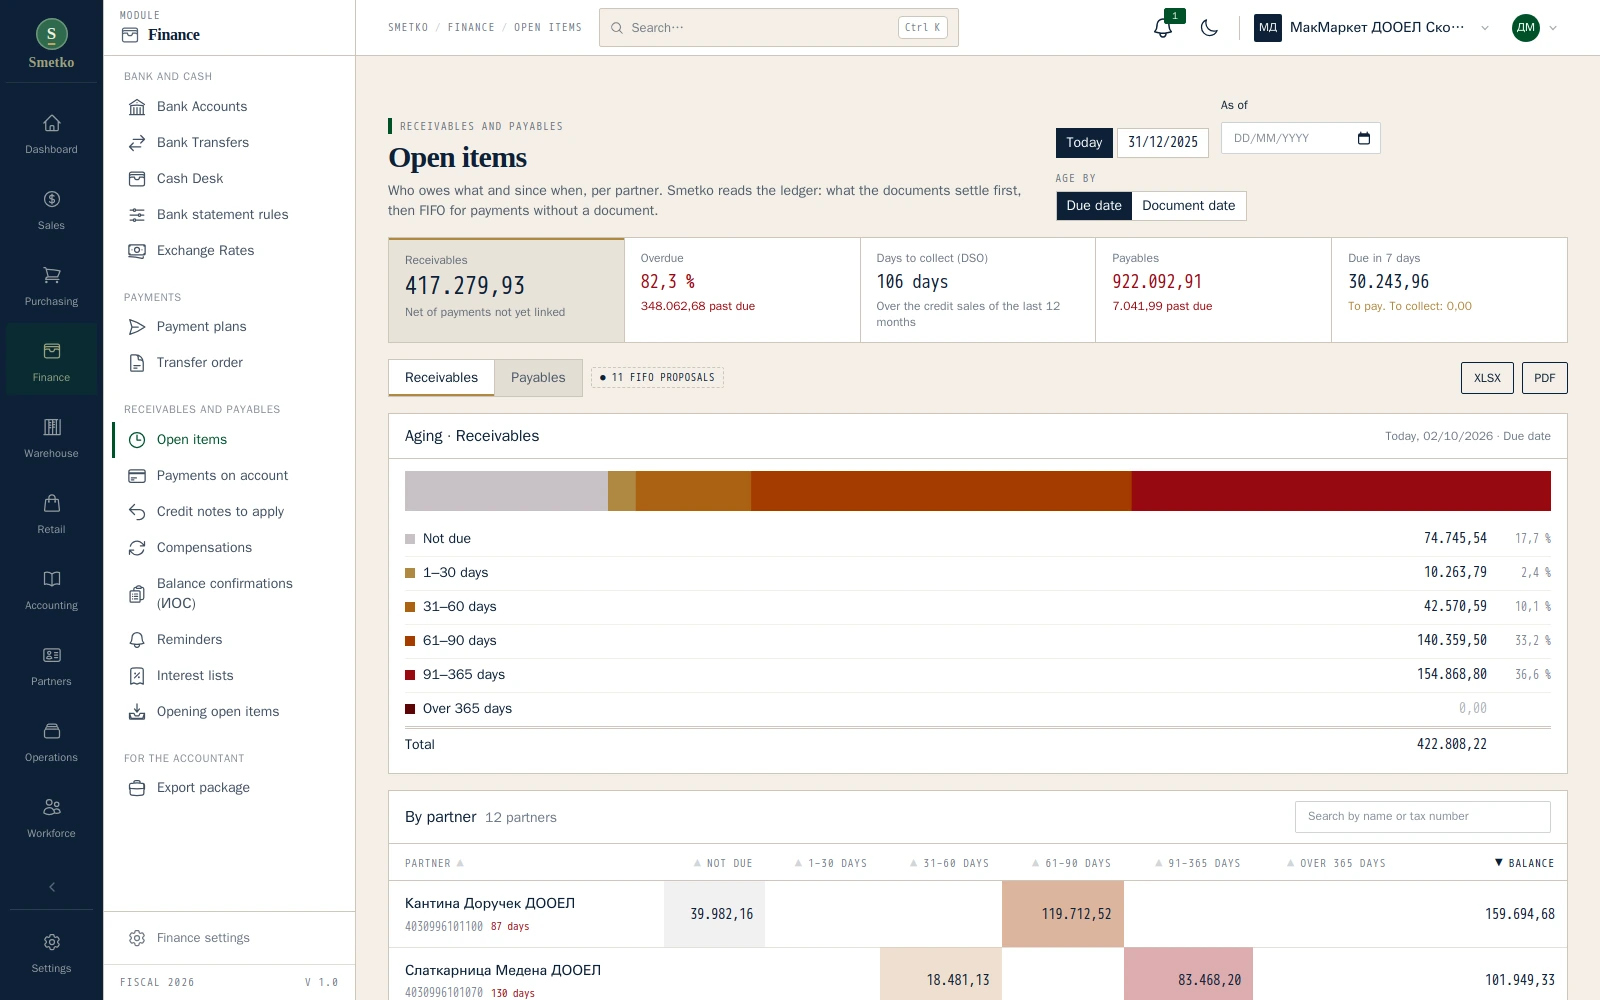The image size is (1600, 1000).
Task: Open the Accounting book icon
Action: pyautogui.click(x=51, y=579)
